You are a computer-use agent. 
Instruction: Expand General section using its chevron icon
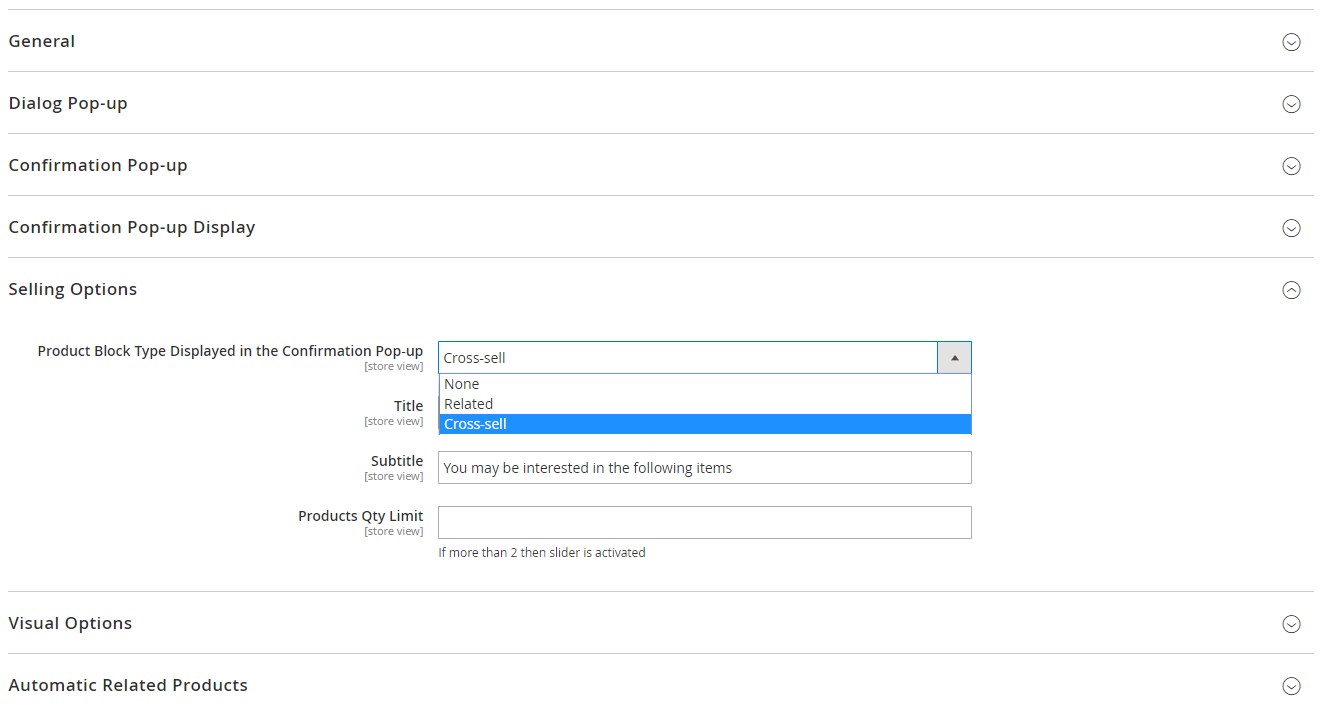coord(1291,42)
